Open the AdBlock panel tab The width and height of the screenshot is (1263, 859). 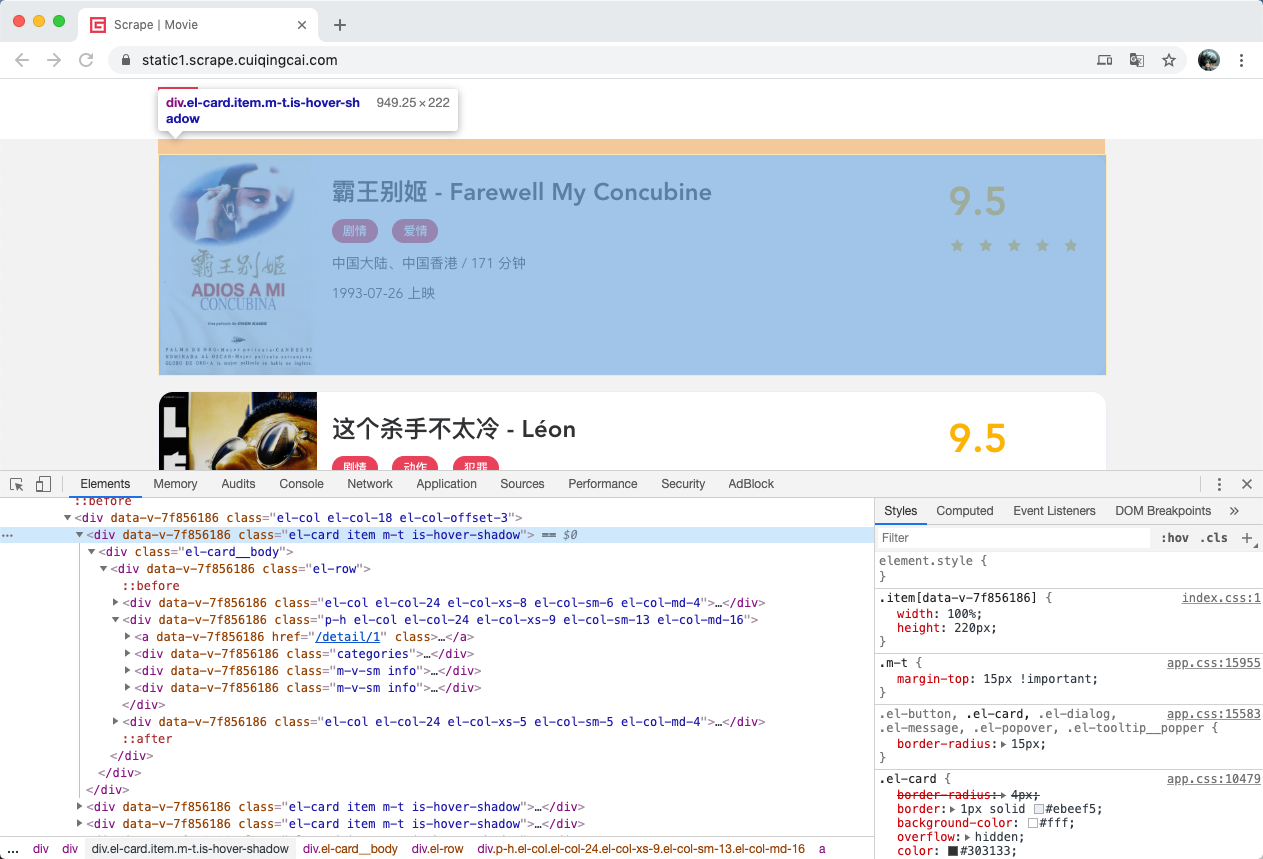(x=751, y=484)
